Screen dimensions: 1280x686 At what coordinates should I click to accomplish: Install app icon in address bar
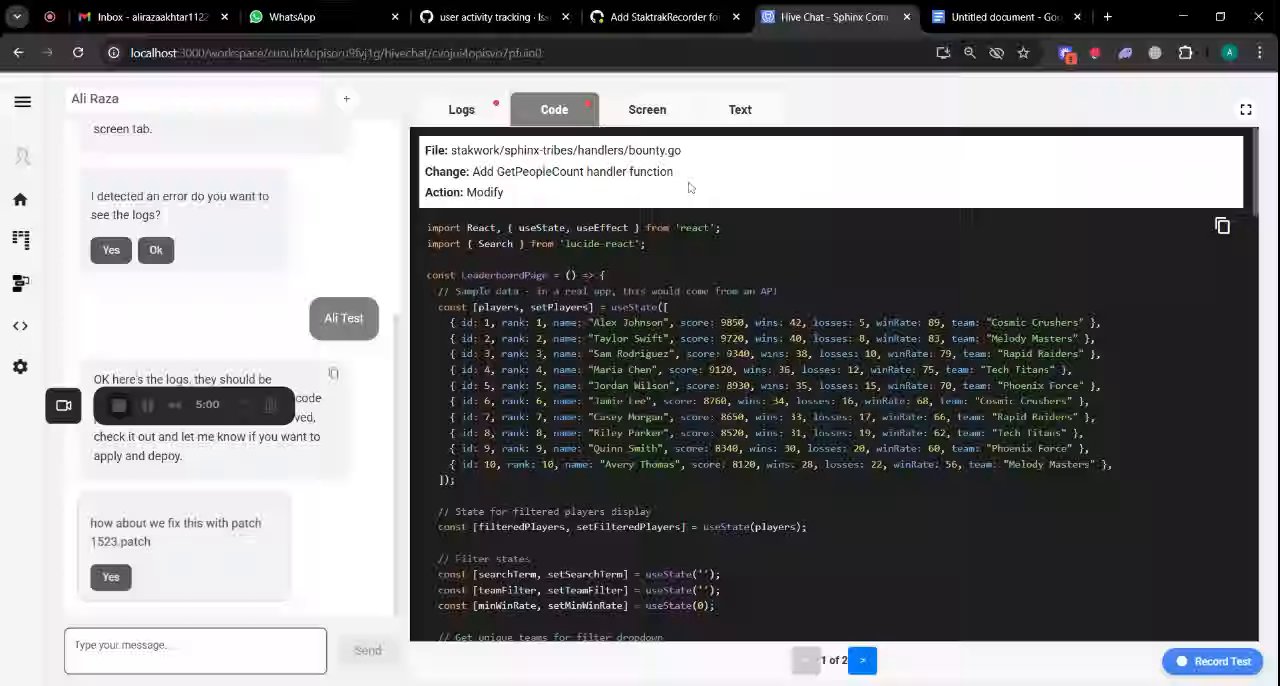click(942, 53)
